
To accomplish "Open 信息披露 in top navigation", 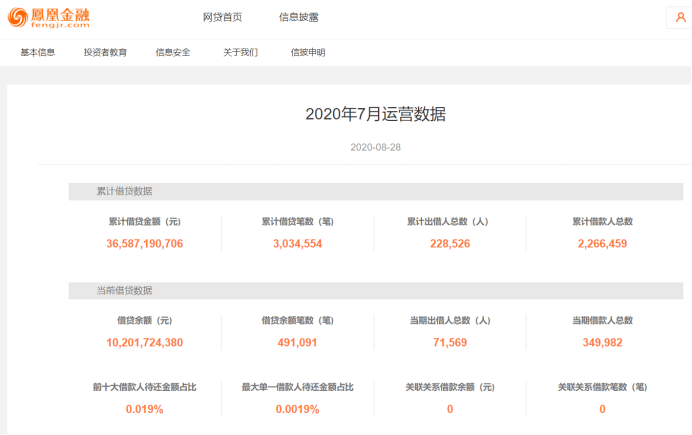I will coord(298,18).
